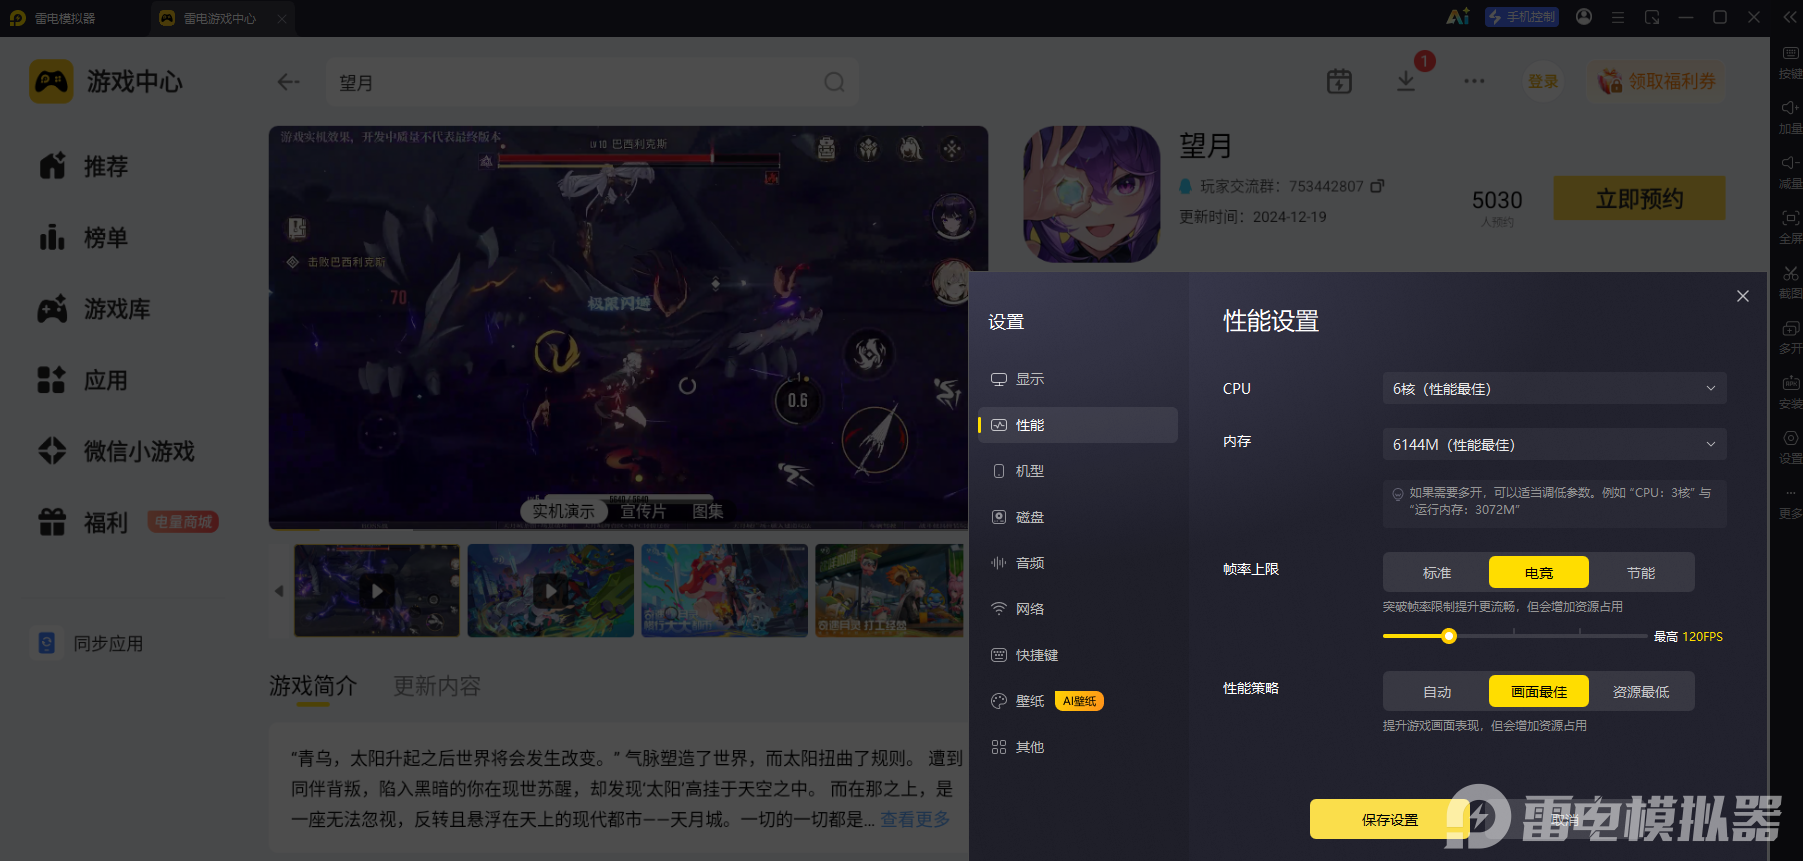Screen dimensions: 1803x861
Task: Open the title bar hamburger menu
Action: (1618, 17)
